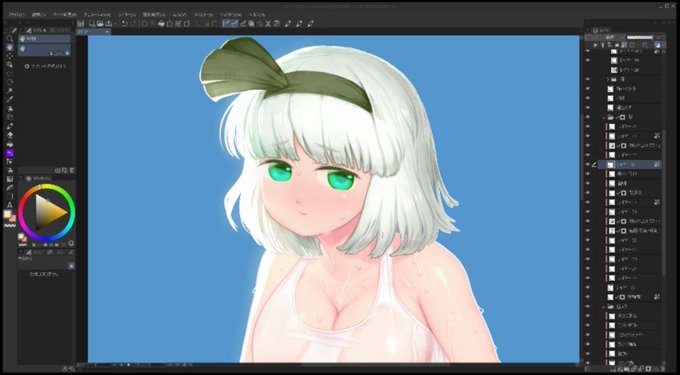This screenshot has width=680, height=375.
Task: Click the open canvas document tab
Action: click(93, 32)
